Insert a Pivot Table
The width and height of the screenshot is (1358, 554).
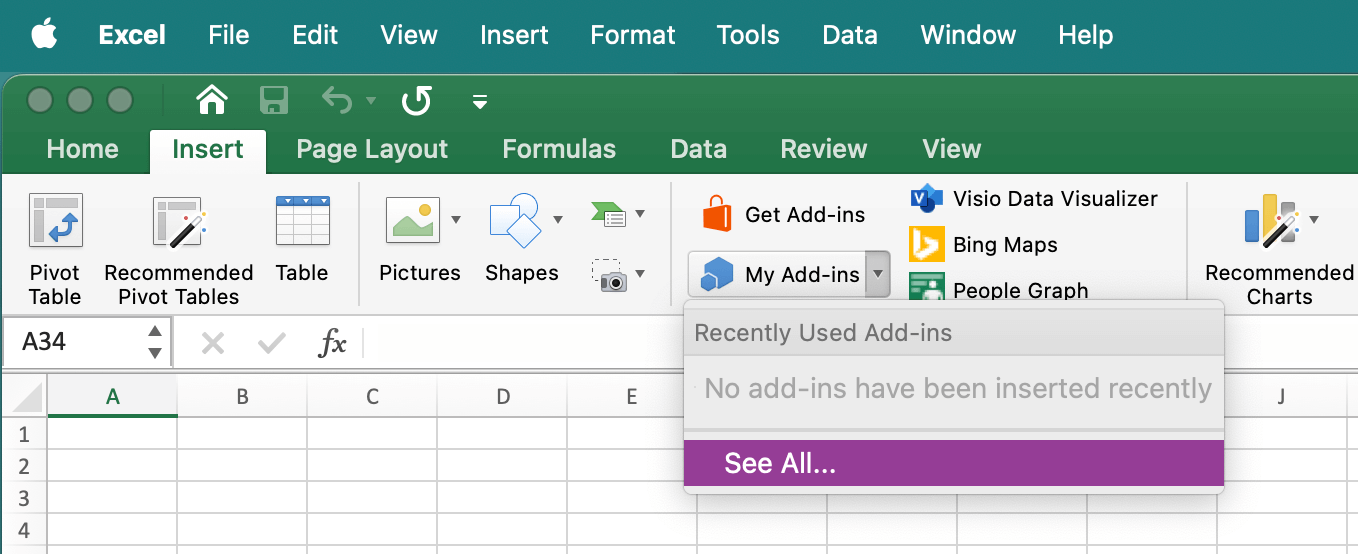(x=55, y=249)
